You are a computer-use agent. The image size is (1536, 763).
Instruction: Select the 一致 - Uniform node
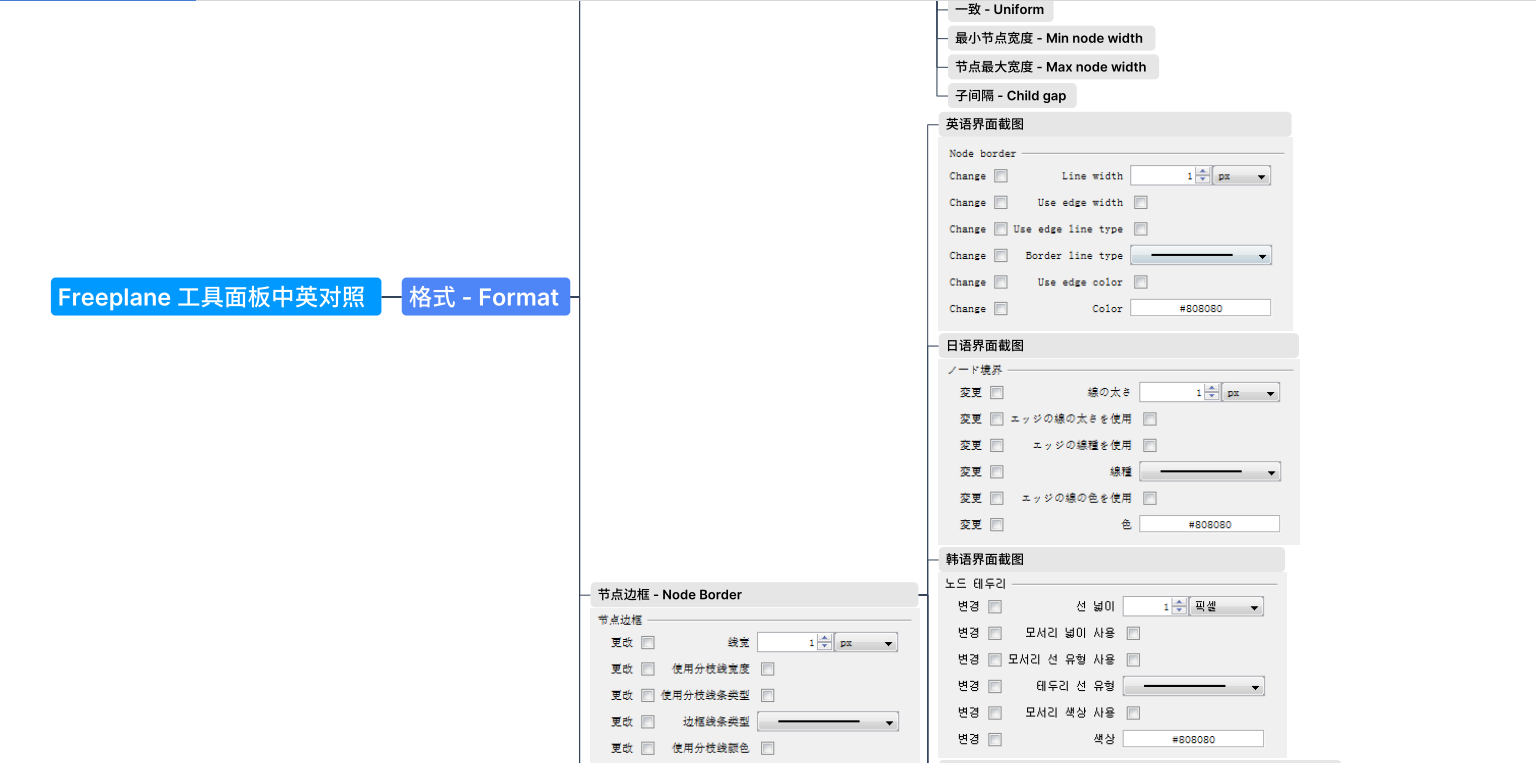pyautogui.click(x=1000, y=10)
